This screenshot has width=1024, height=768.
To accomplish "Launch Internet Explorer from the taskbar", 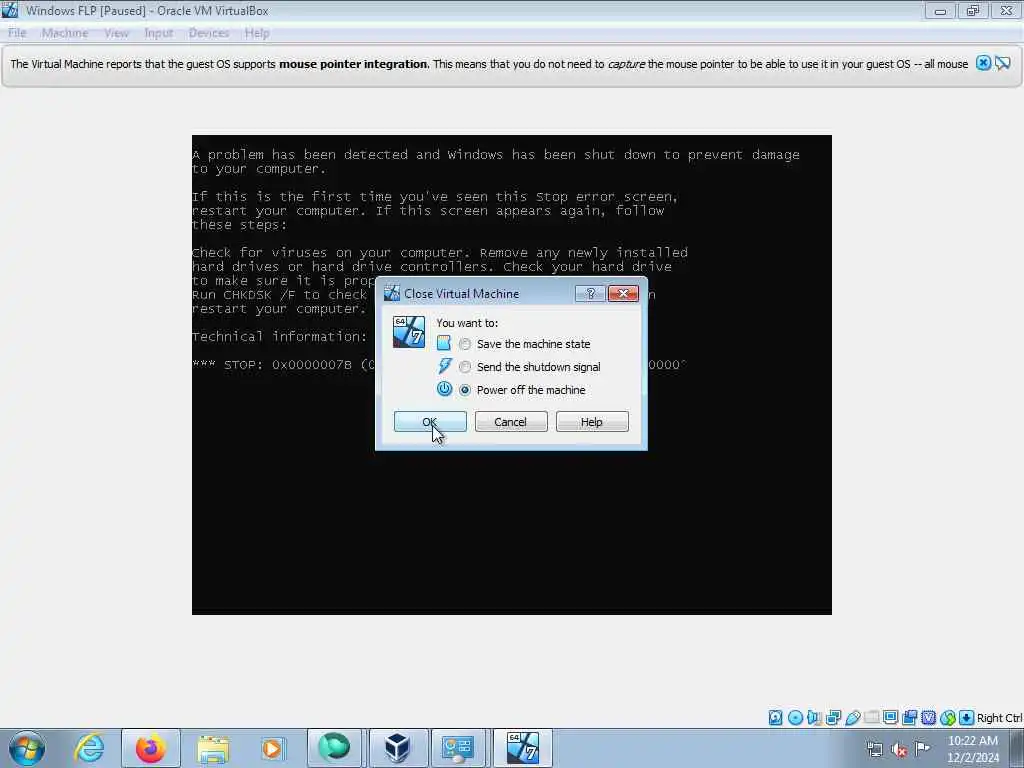I will point(89,748).
